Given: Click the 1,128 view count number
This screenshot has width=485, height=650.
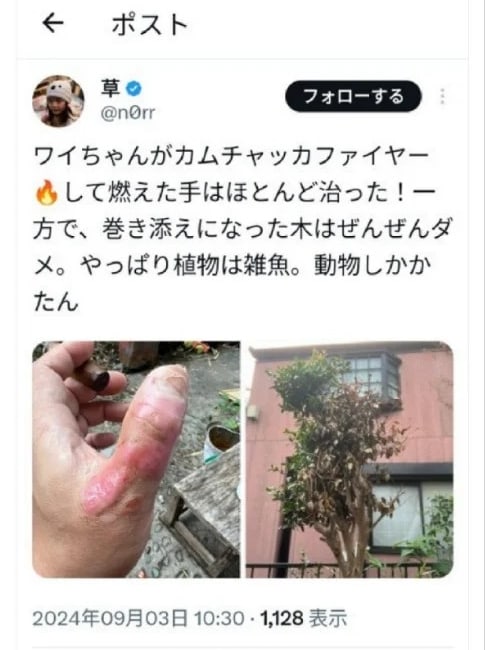Looking at the screenshot, I should coord(282,618).
